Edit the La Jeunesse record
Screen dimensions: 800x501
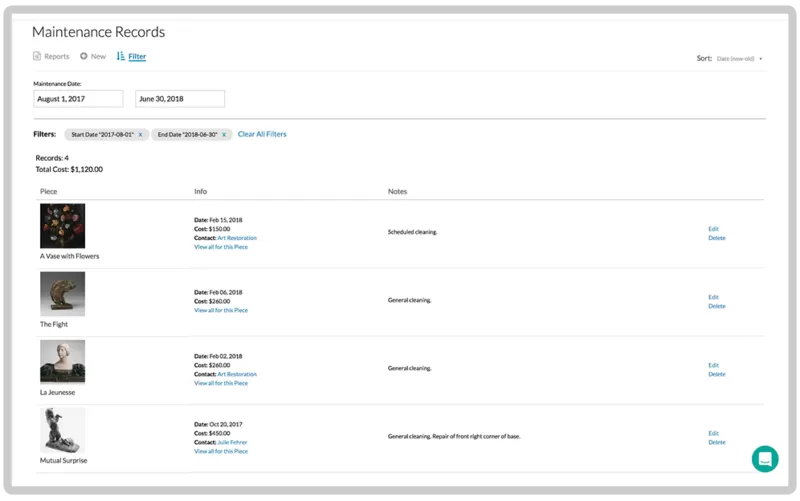tap(713, 365)
